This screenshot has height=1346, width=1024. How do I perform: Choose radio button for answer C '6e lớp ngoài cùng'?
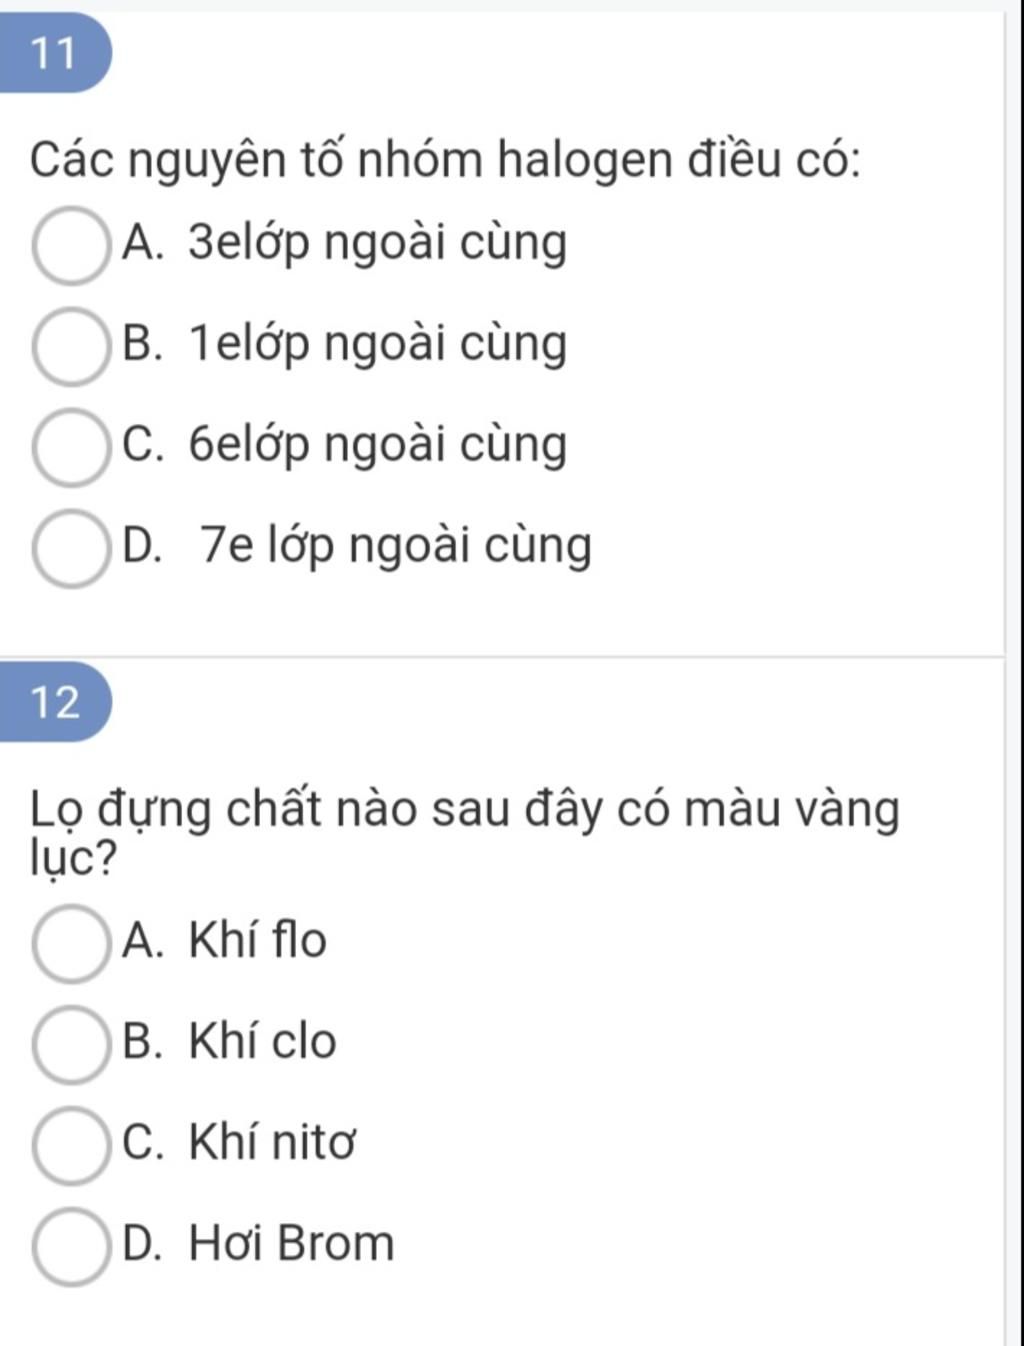(70, 448)
